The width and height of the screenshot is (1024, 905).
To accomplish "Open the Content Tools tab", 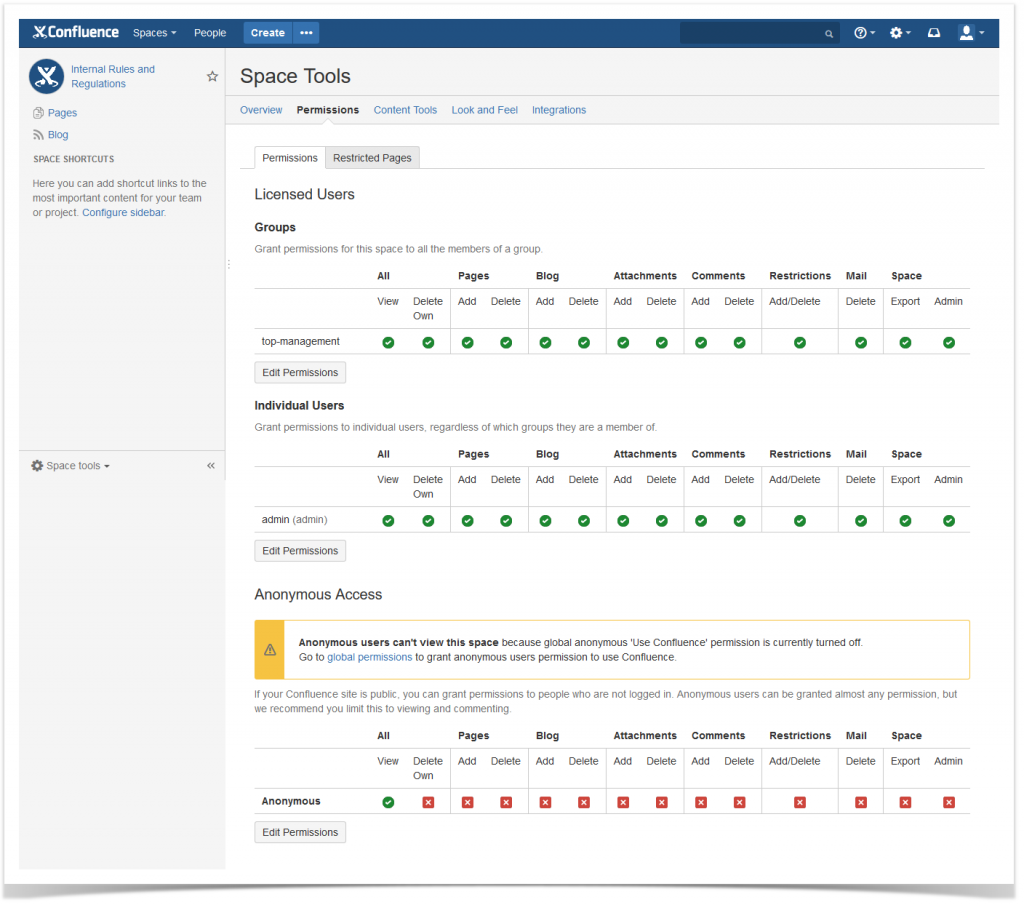I will [405, 110].
